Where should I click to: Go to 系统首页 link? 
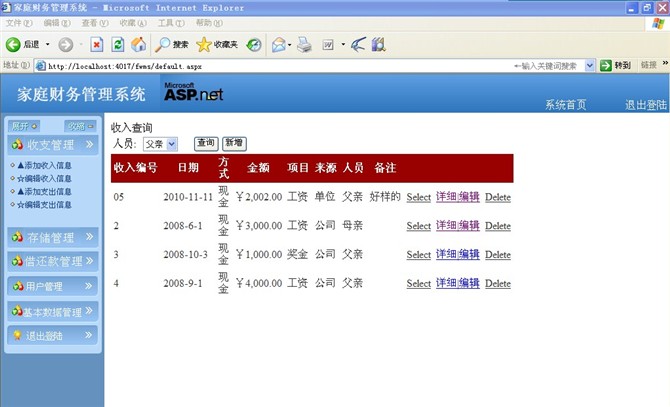tap(565, 105)
